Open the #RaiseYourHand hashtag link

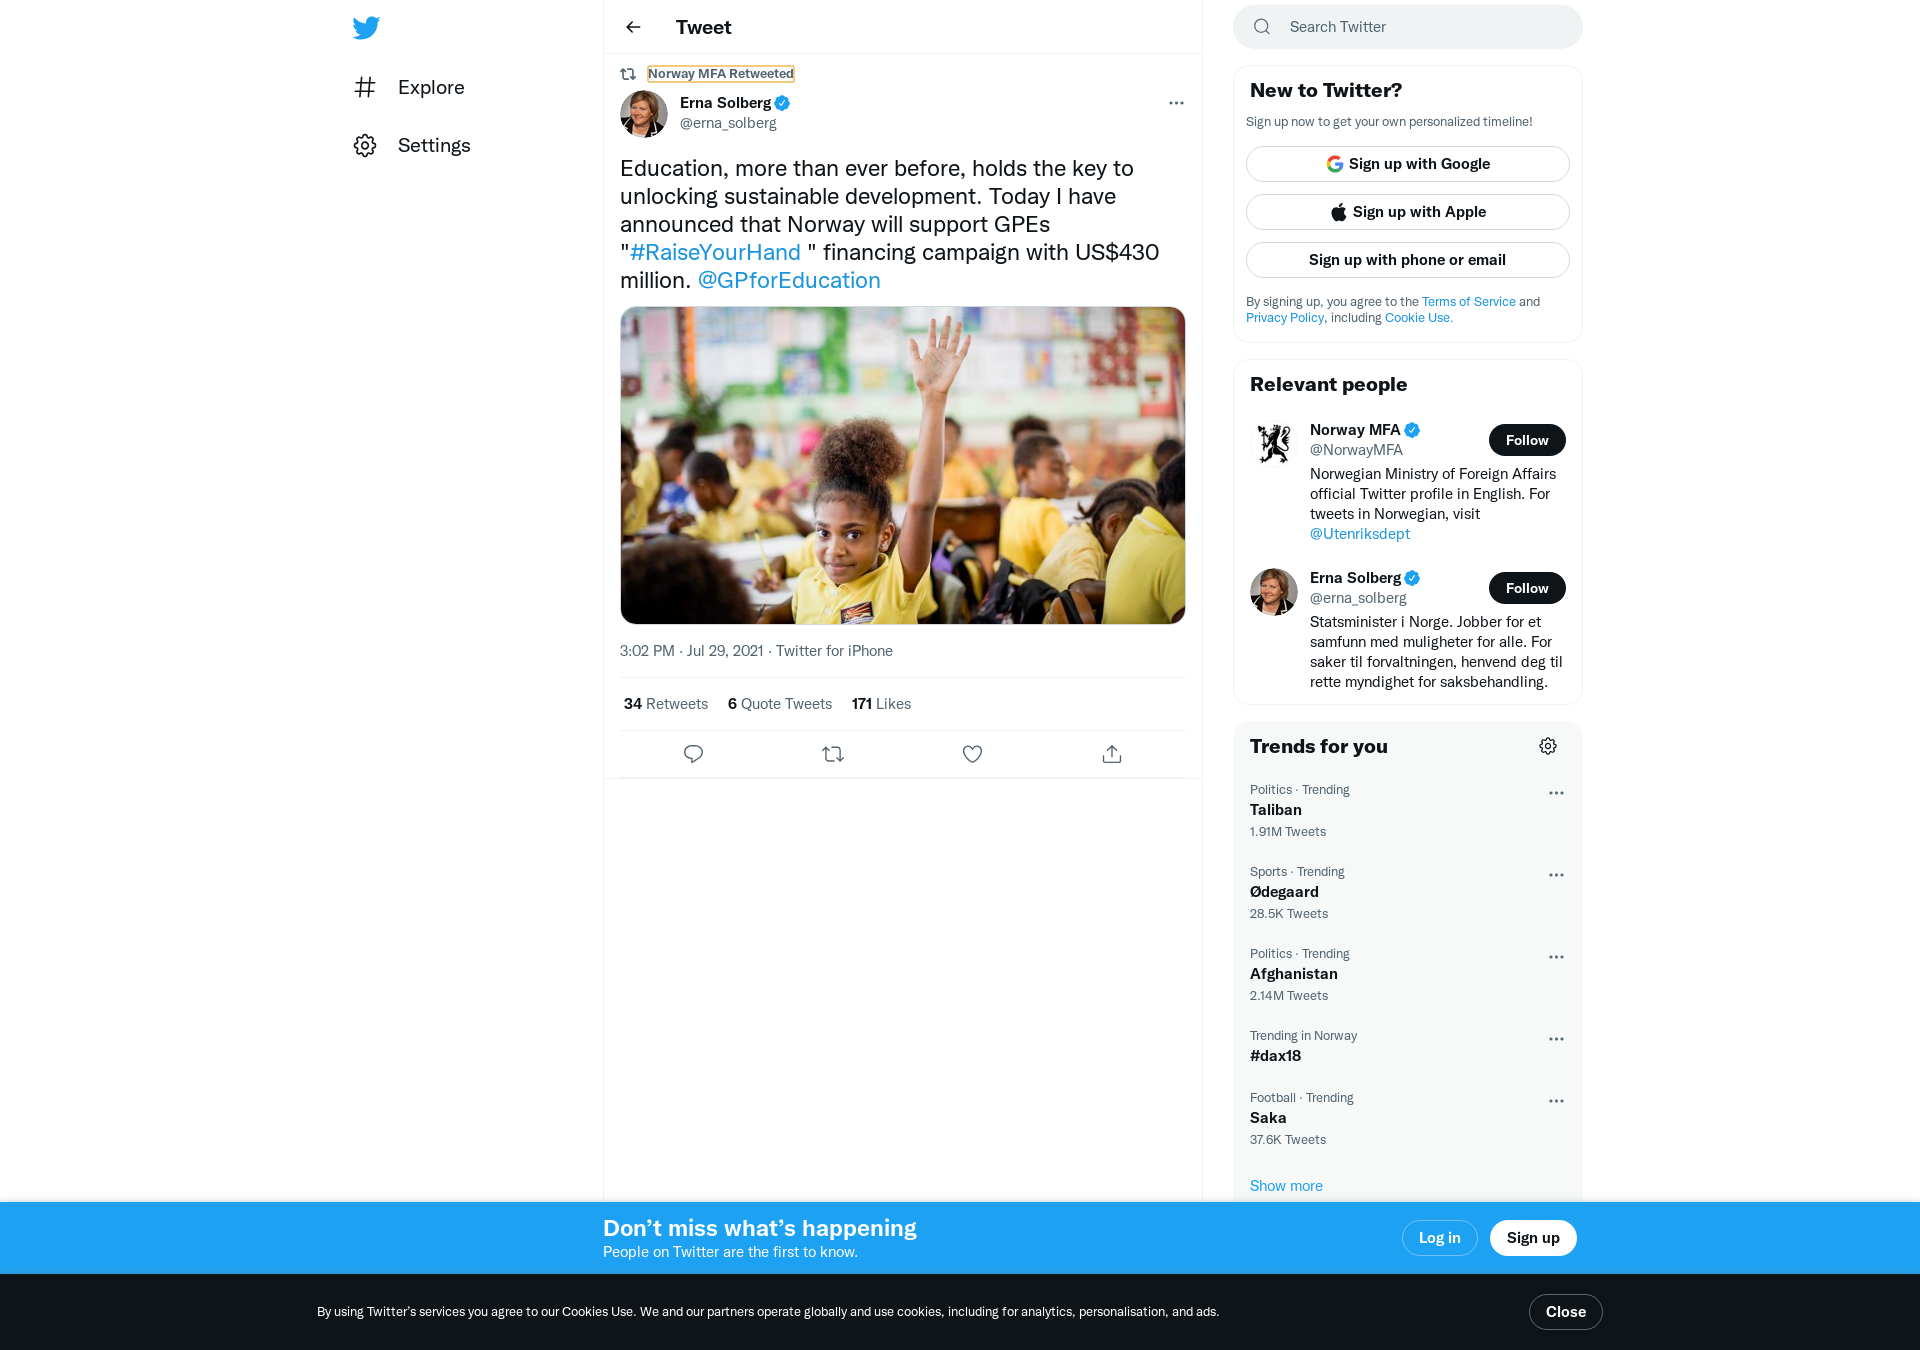click(715, 253)
